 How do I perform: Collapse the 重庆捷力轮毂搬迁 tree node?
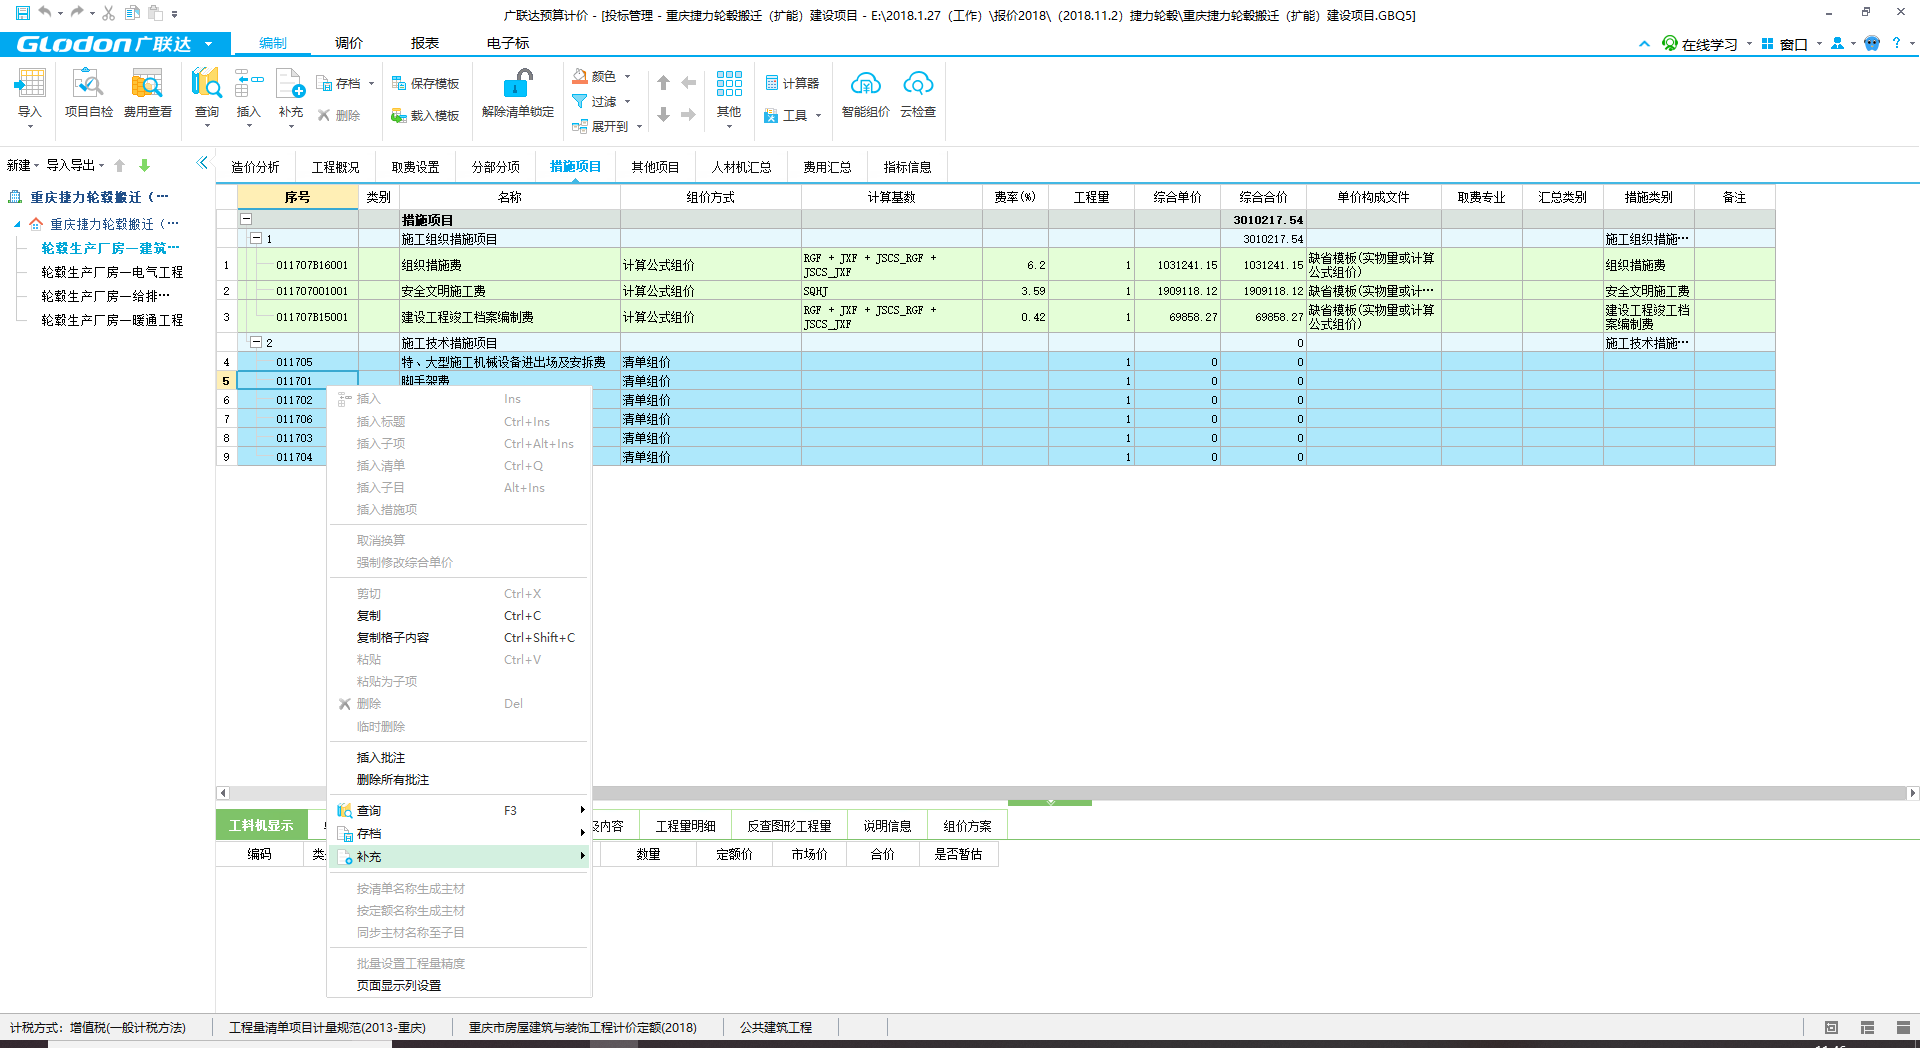click(17, 224)
